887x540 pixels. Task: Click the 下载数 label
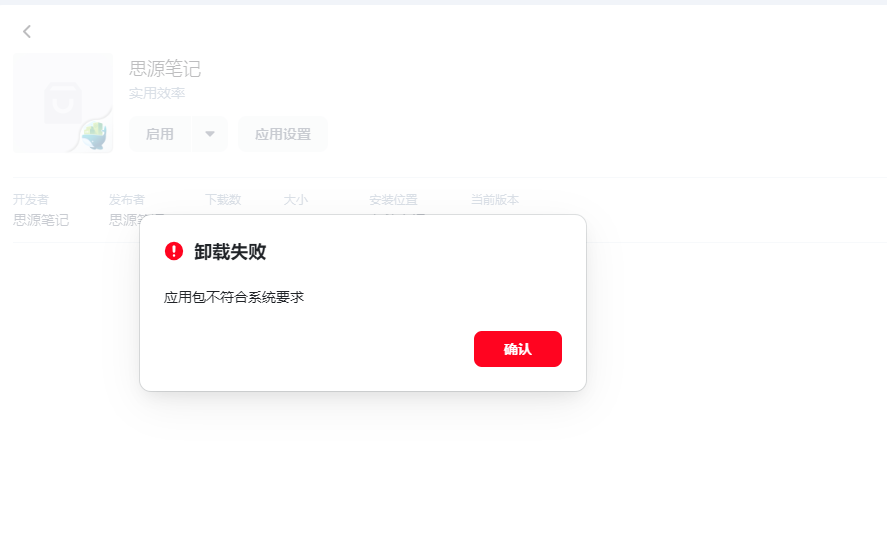coord(223,200)
